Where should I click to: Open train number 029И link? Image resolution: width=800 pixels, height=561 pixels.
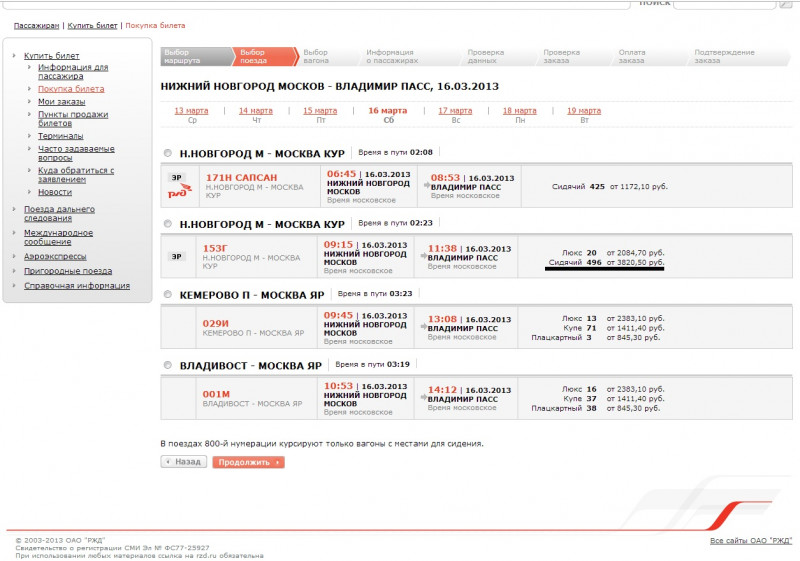click(x=216, y=323)
